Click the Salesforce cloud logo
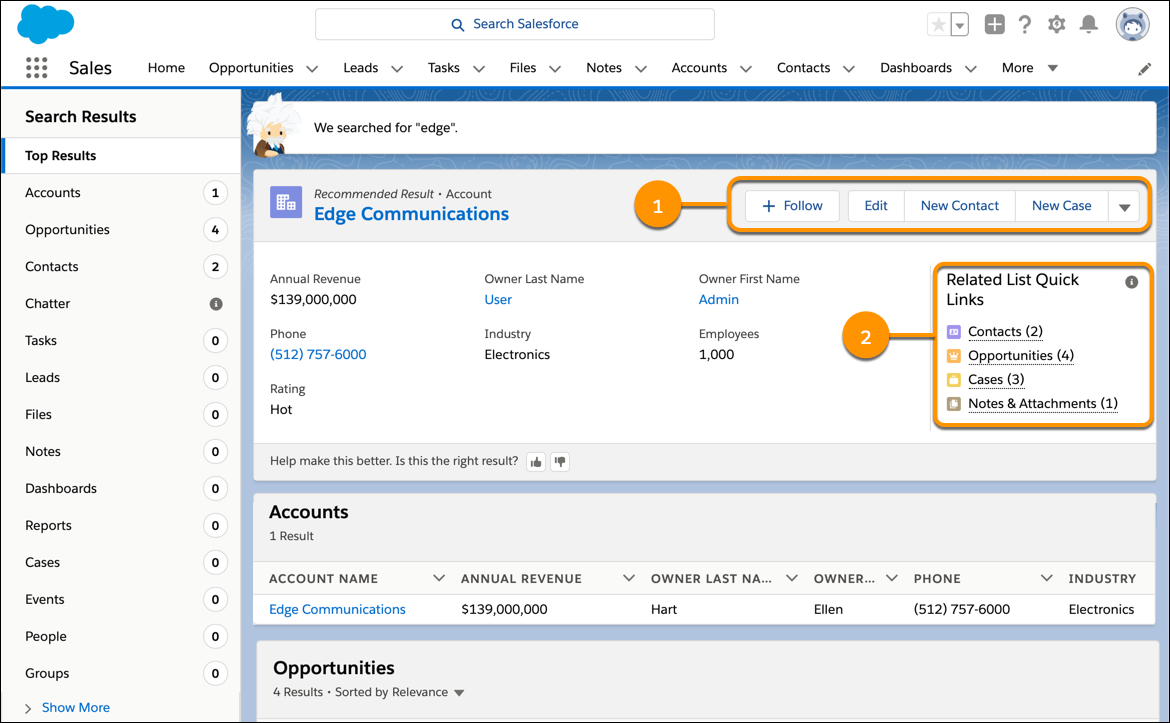Viewport: 1170px width, 723px height. [x=46, y=24]
